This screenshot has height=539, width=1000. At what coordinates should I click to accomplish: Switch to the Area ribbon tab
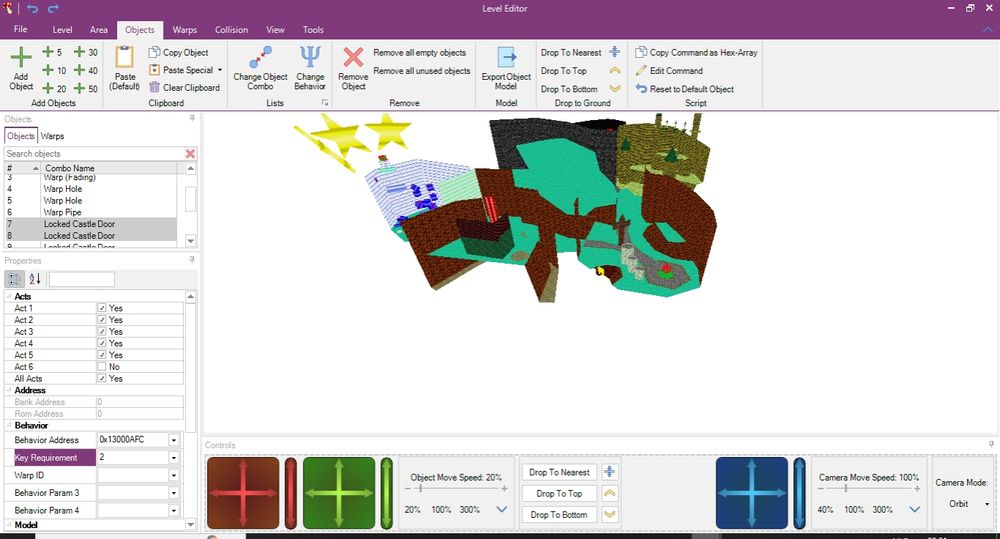(98, 30)
